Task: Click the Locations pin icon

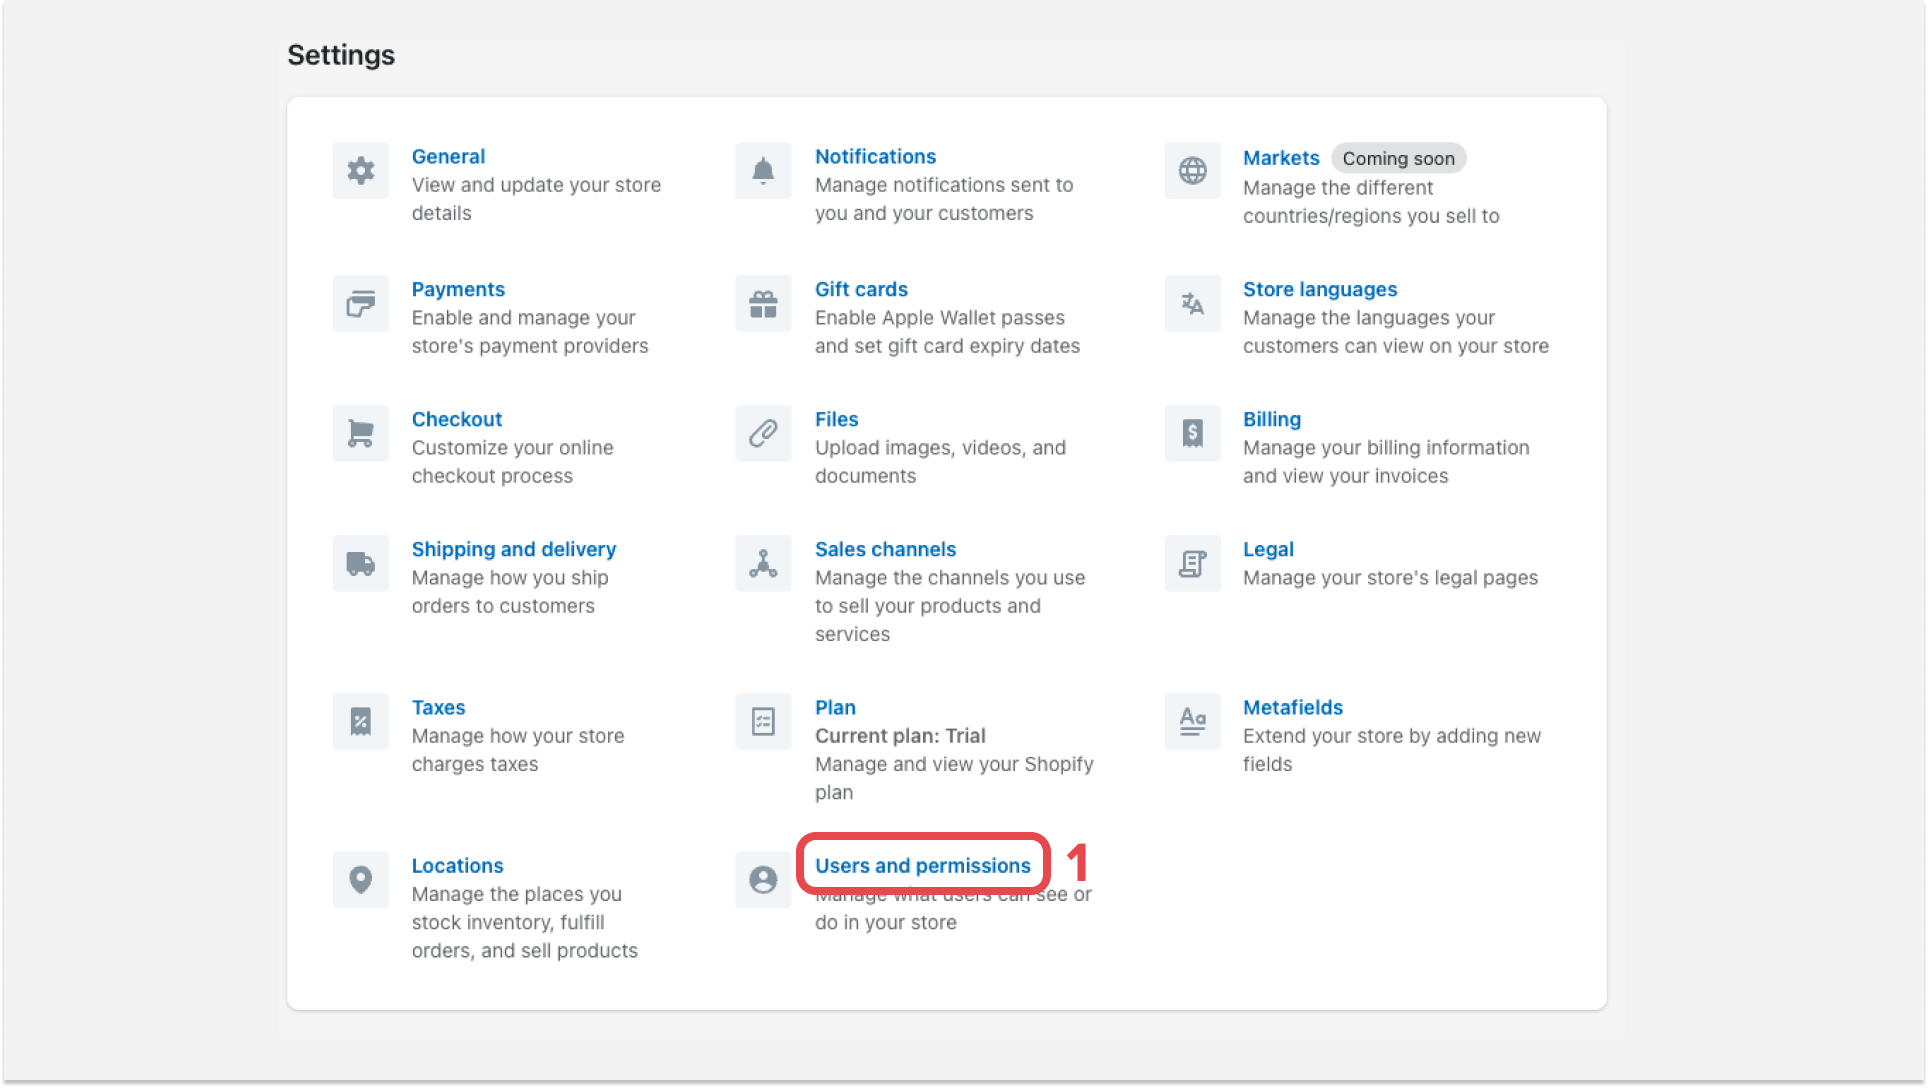Action: tap(360, 879)
